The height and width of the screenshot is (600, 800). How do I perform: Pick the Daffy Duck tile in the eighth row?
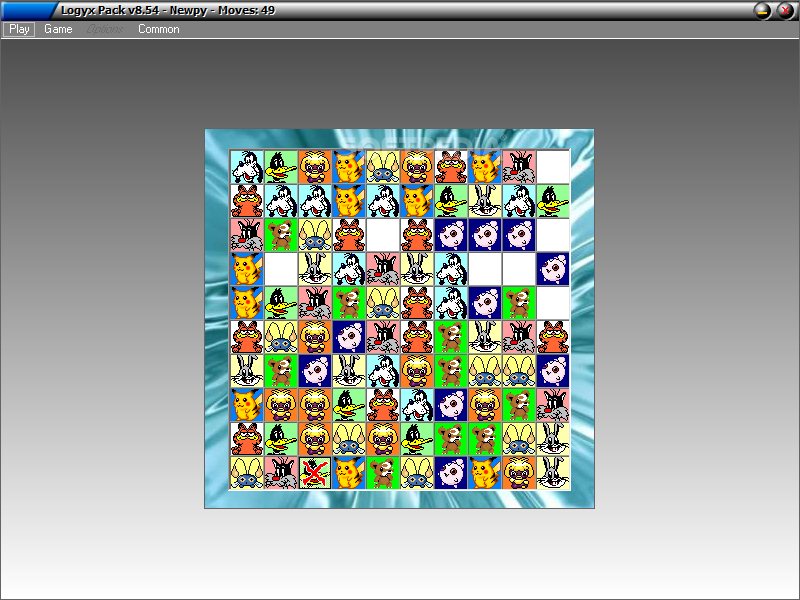coord(349,405)
